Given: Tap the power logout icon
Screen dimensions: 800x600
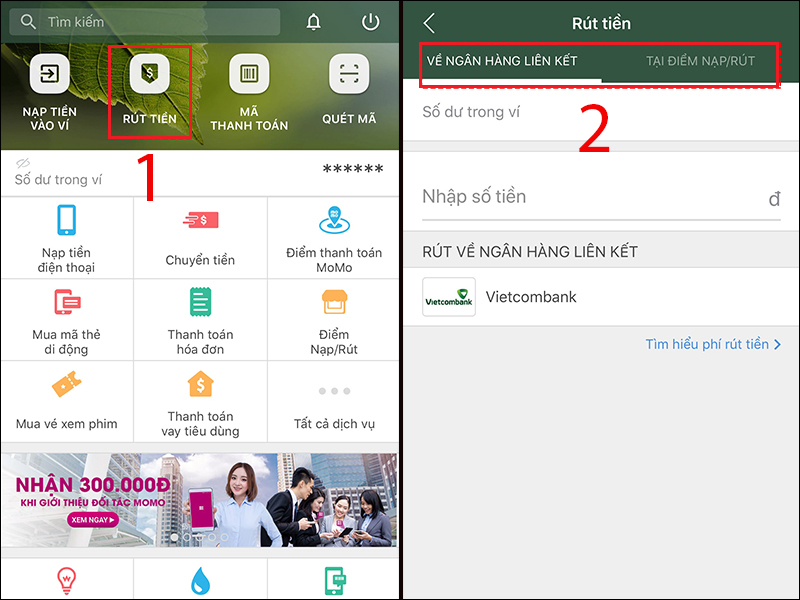Looking at the screenshot, I should point(370,22).
